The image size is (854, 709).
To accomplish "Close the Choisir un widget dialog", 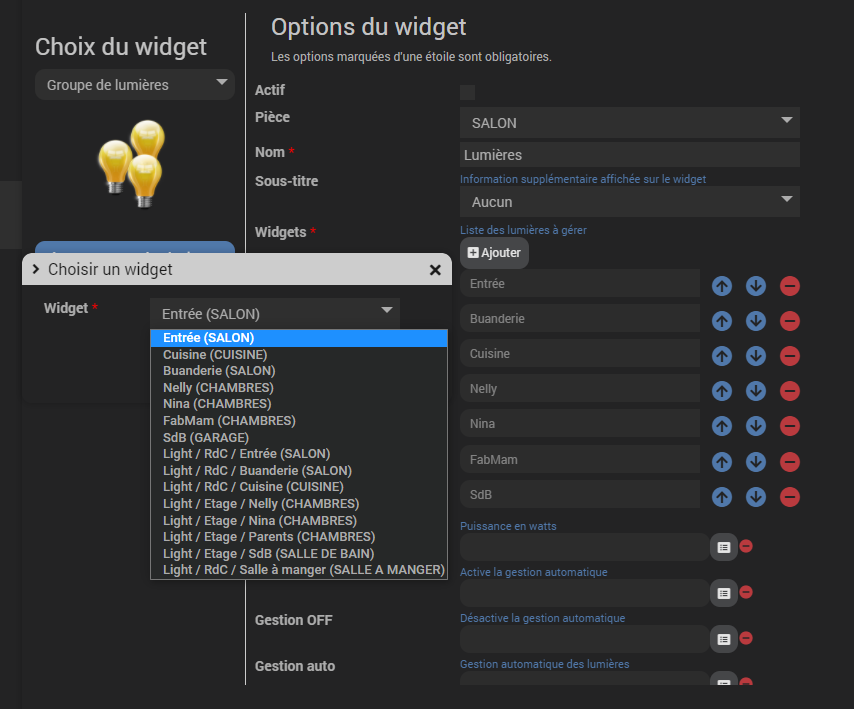I will click(x=435, y=270).
